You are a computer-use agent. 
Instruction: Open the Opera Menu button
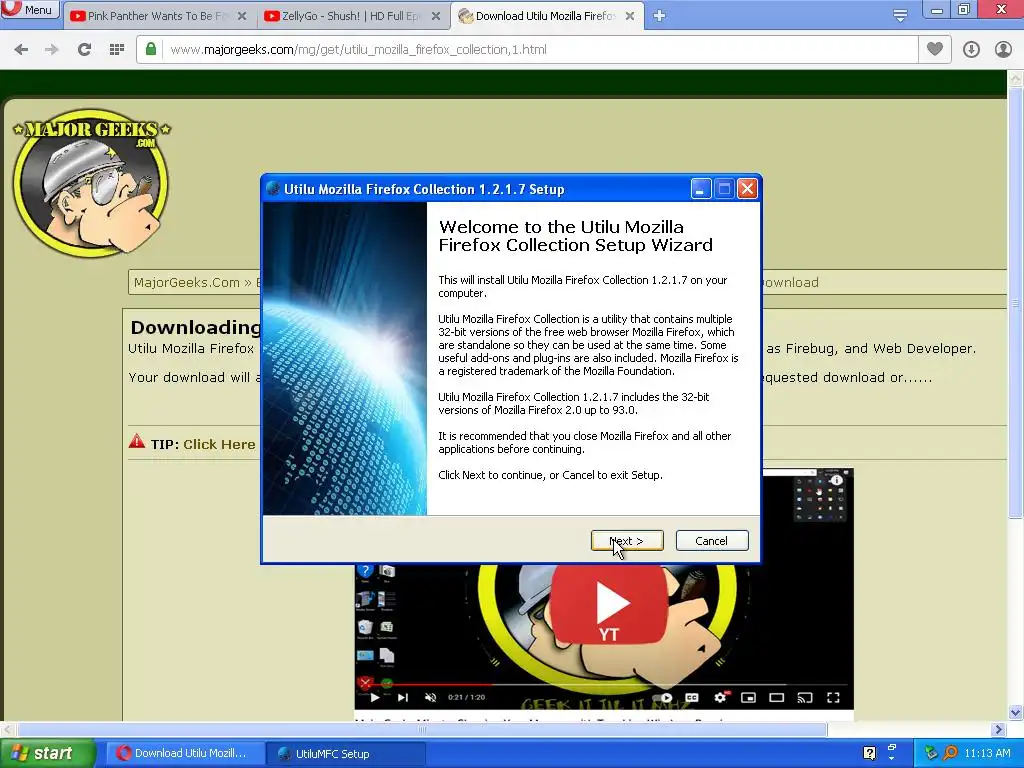pos(29,10)
